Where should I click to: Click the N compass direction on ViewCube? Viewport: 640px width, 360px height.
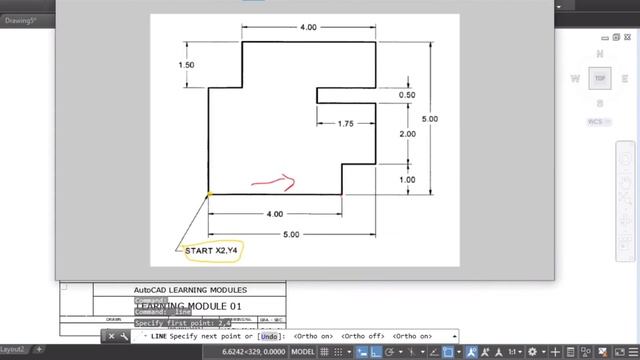coord(600,54)
